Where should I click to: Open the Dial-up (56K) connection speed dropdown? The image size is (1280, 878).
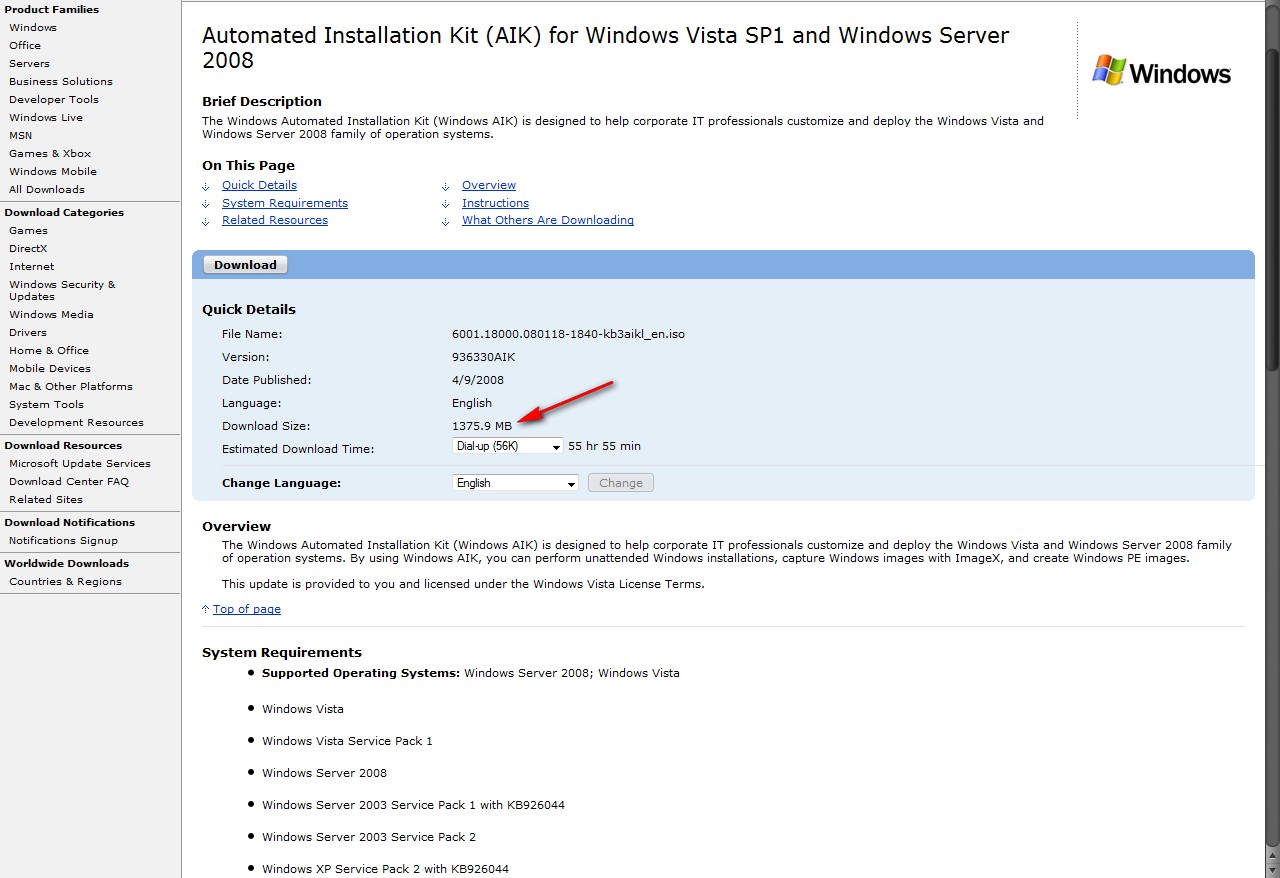click(508, 446)
